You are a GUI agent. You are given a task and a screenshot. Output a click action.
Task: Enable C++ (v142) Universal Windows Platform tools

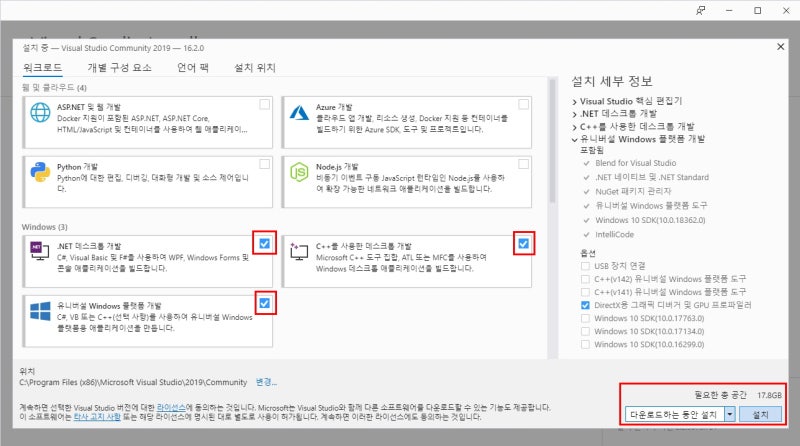[585, 279]
